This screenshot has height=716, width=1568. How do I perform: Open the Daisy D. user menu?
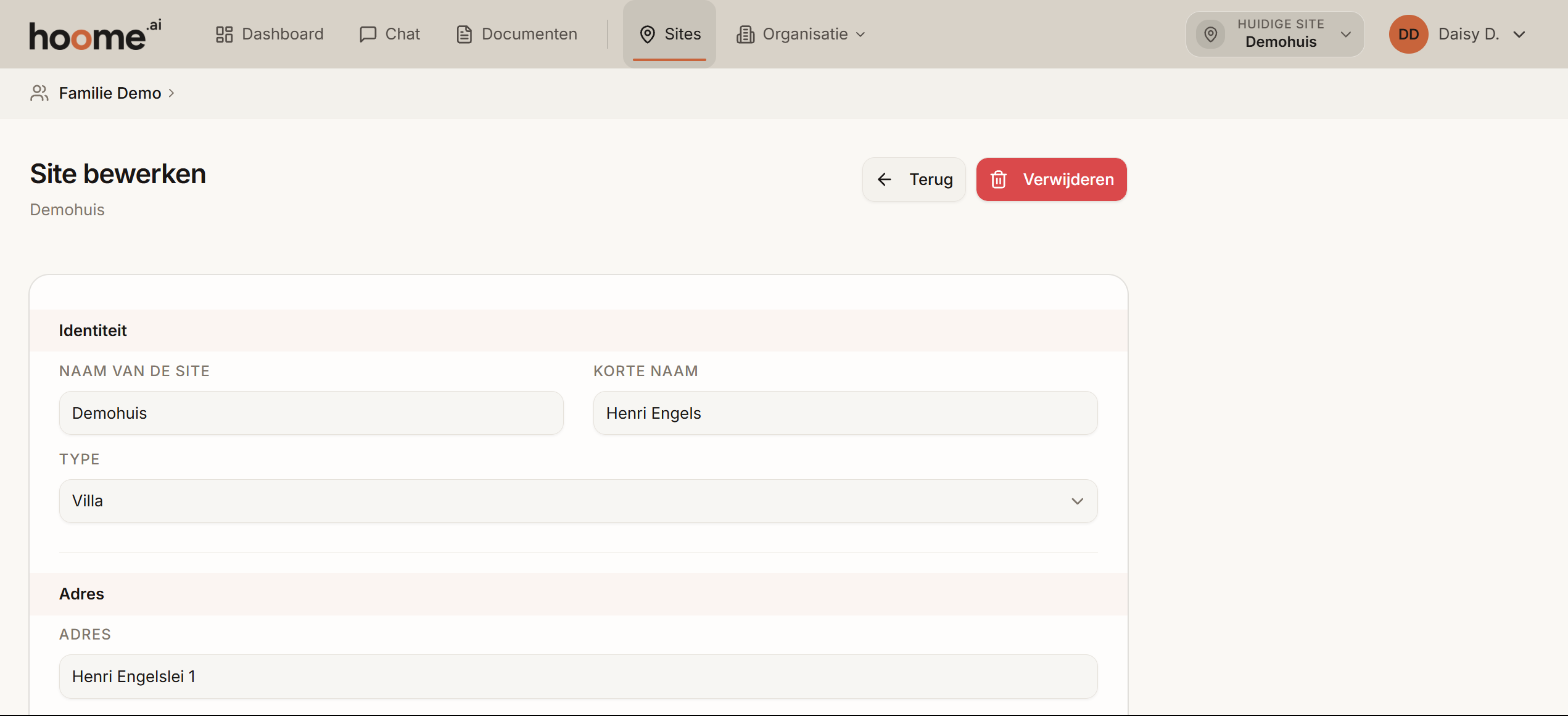pyautogui.click(x=1458, y=34)
